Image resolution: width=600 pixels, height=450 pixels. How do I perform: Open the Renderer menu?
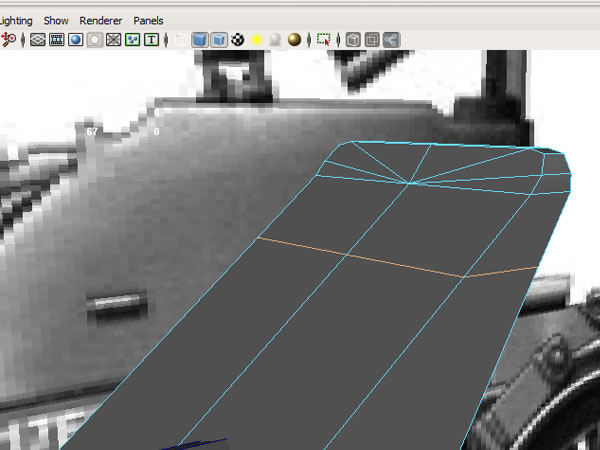click(101, 21)
